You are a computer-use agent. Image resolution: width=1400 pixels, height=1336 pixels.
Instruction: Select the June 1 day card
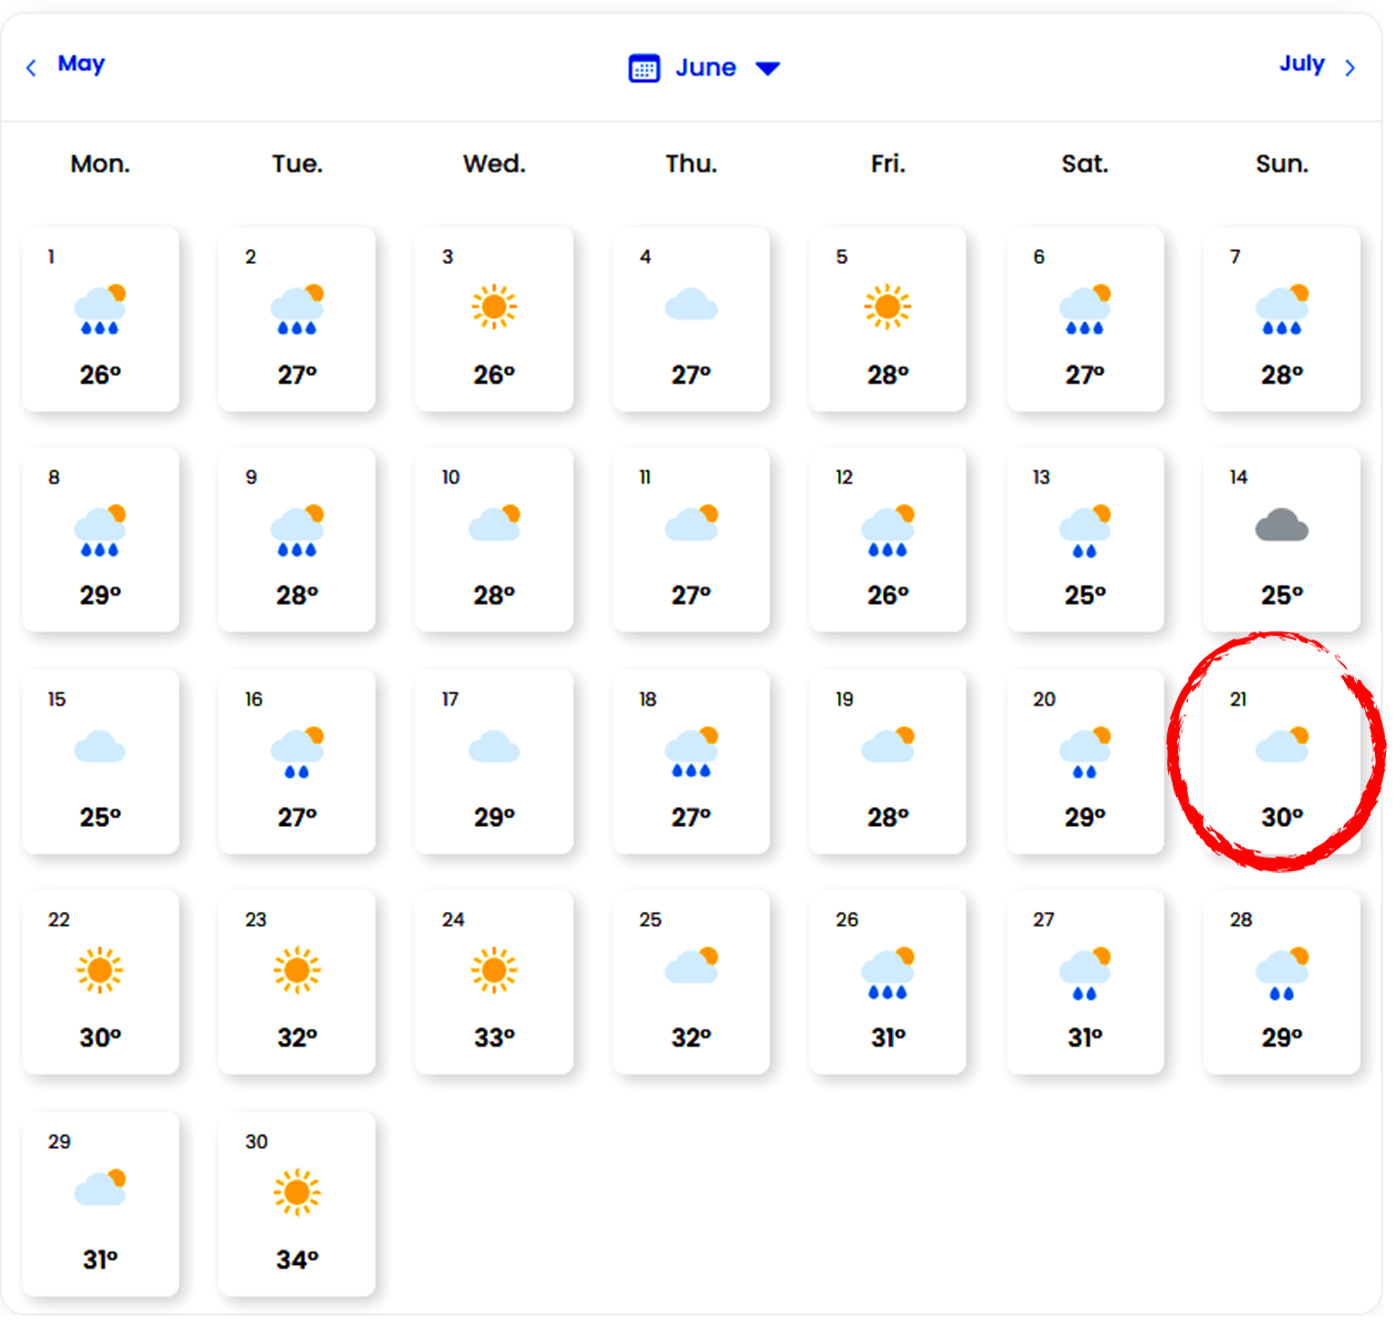pyautogui.click(x=100, y=319)
